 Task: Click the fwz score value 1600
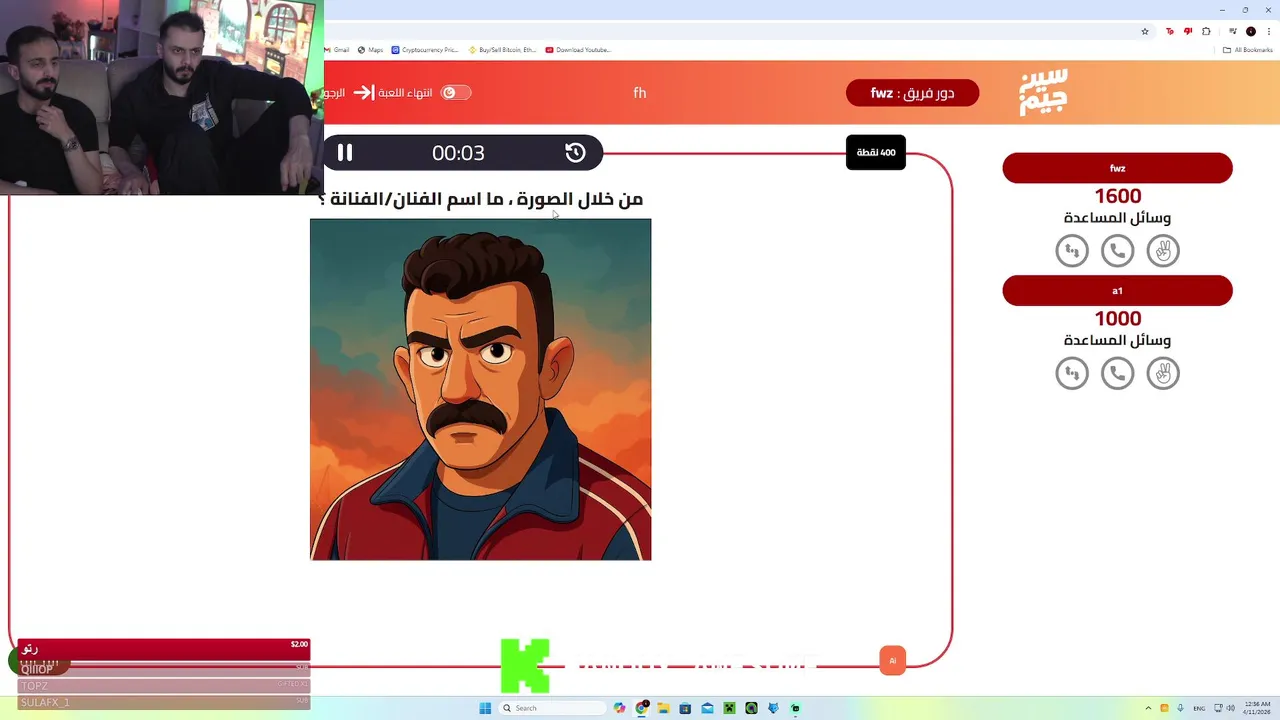pyautogui.click(x=1117, y=196)
